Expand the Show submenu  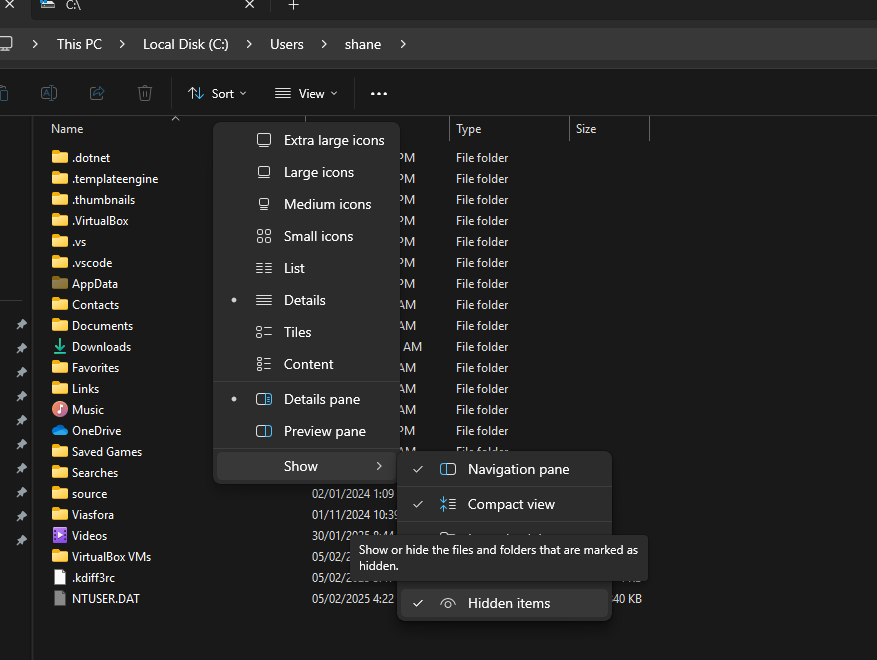(307, 466)
